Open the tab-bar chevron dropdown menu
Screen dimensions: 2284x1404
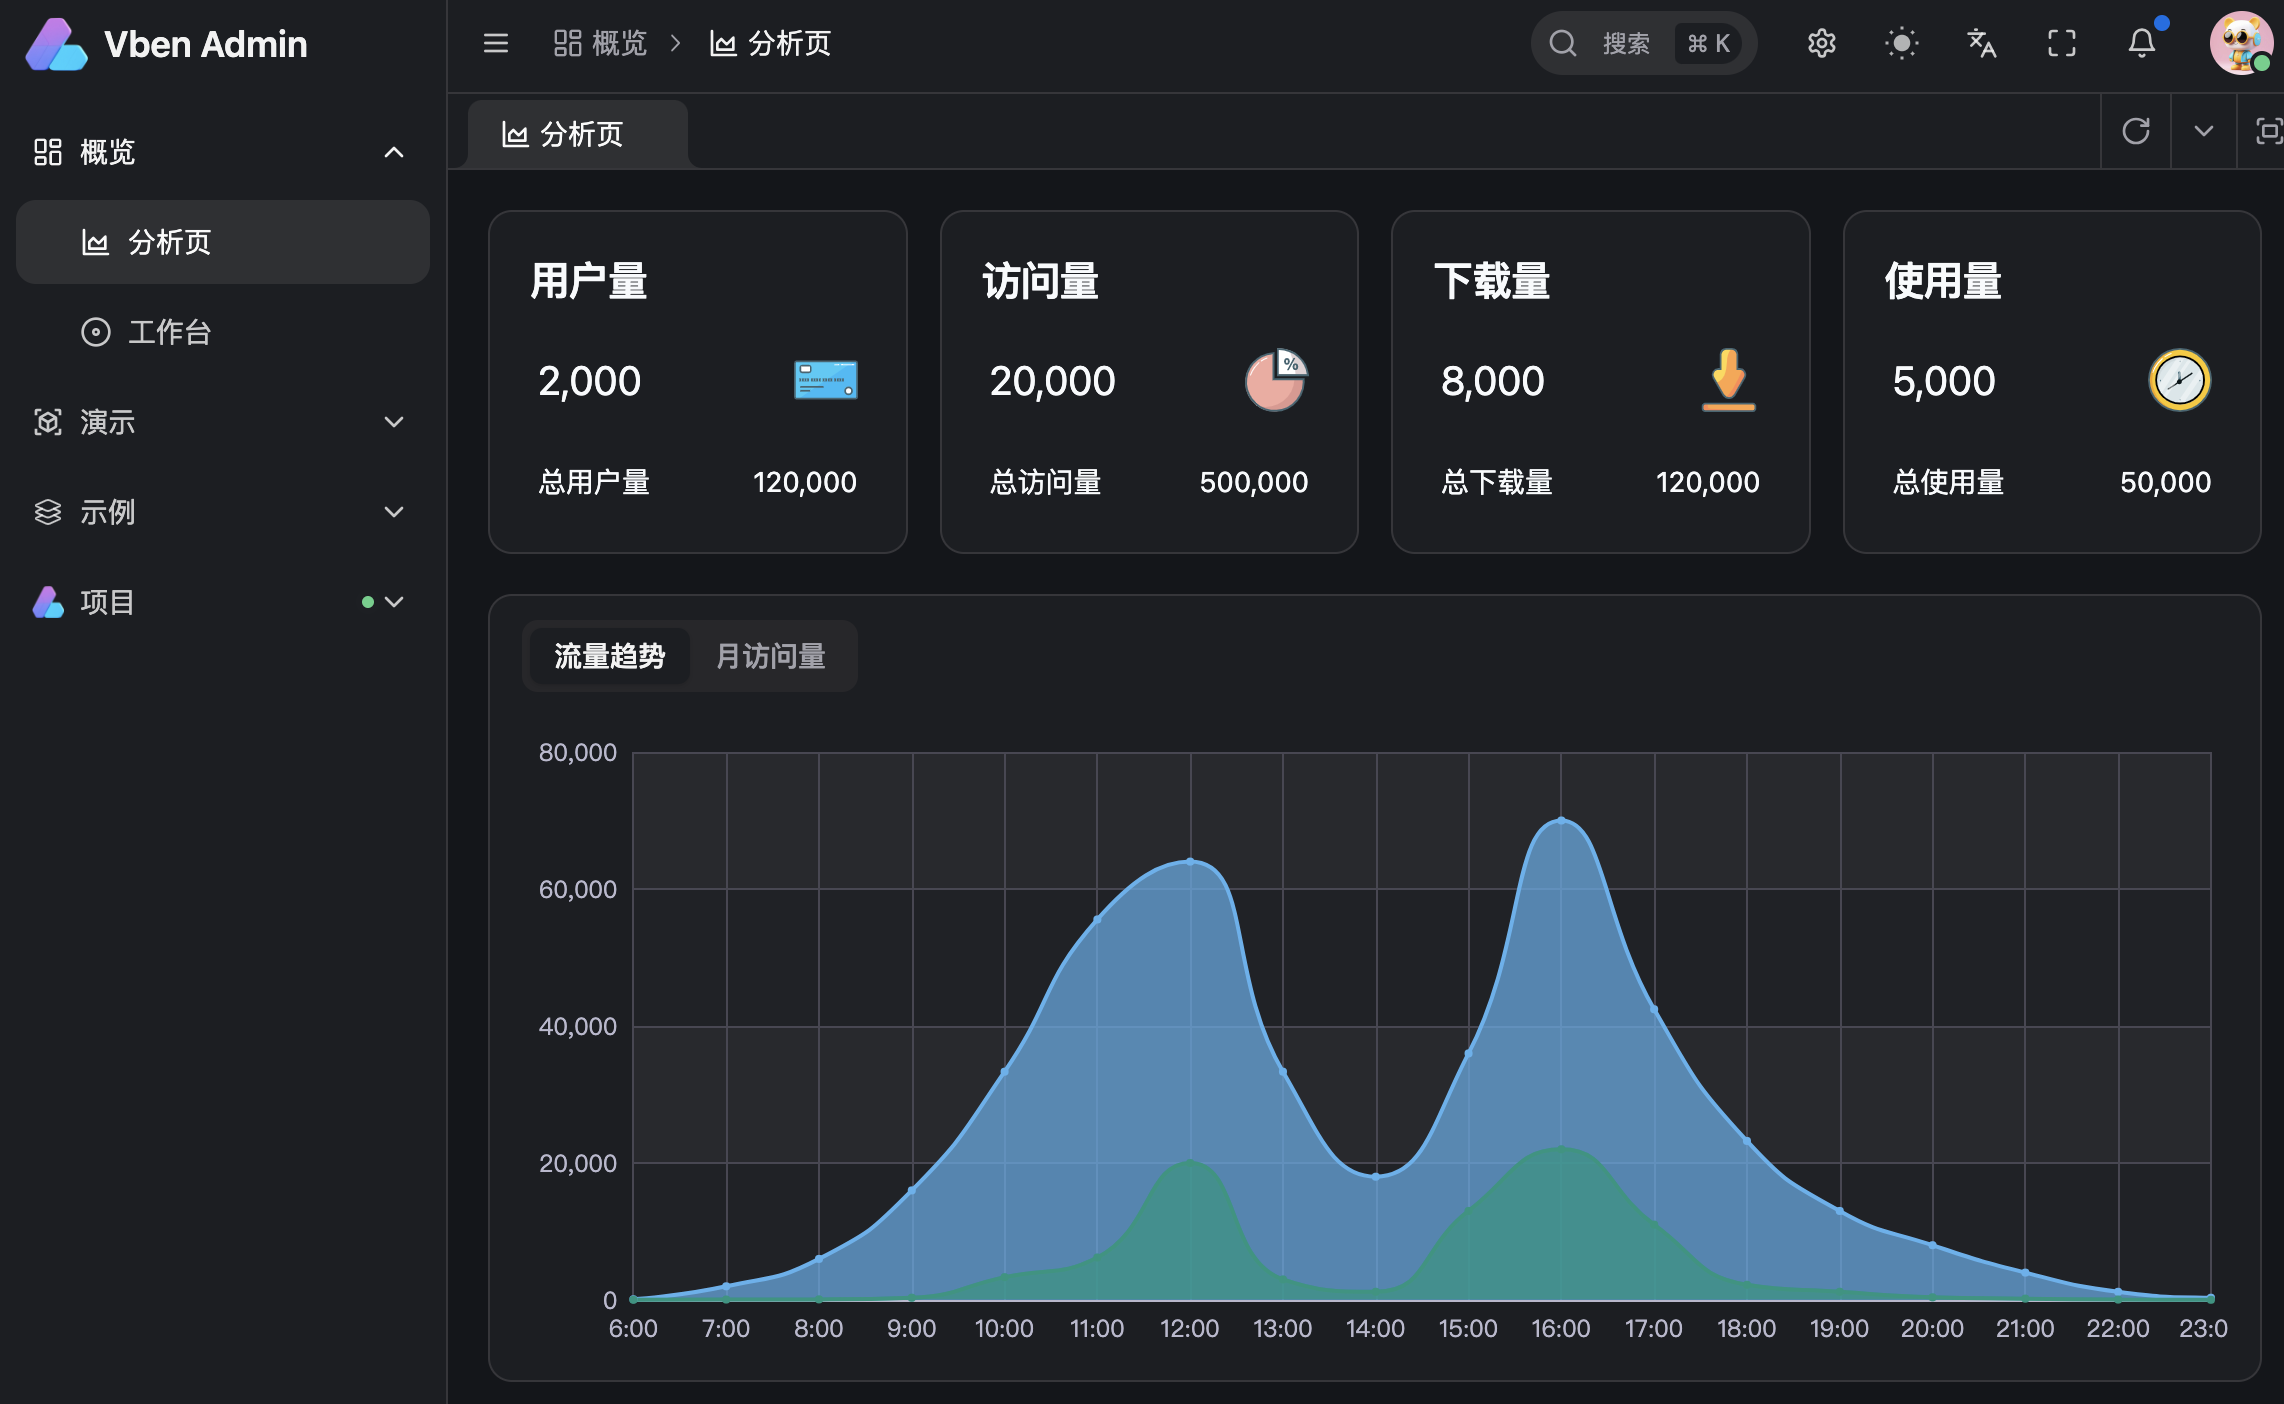pyautogui.click(x=2203, y=131)
